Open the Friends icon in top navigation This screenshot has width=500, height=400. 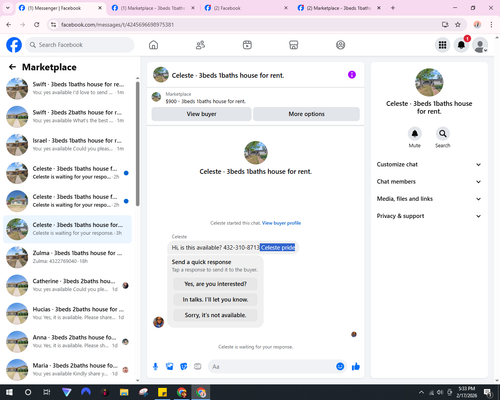200,45
